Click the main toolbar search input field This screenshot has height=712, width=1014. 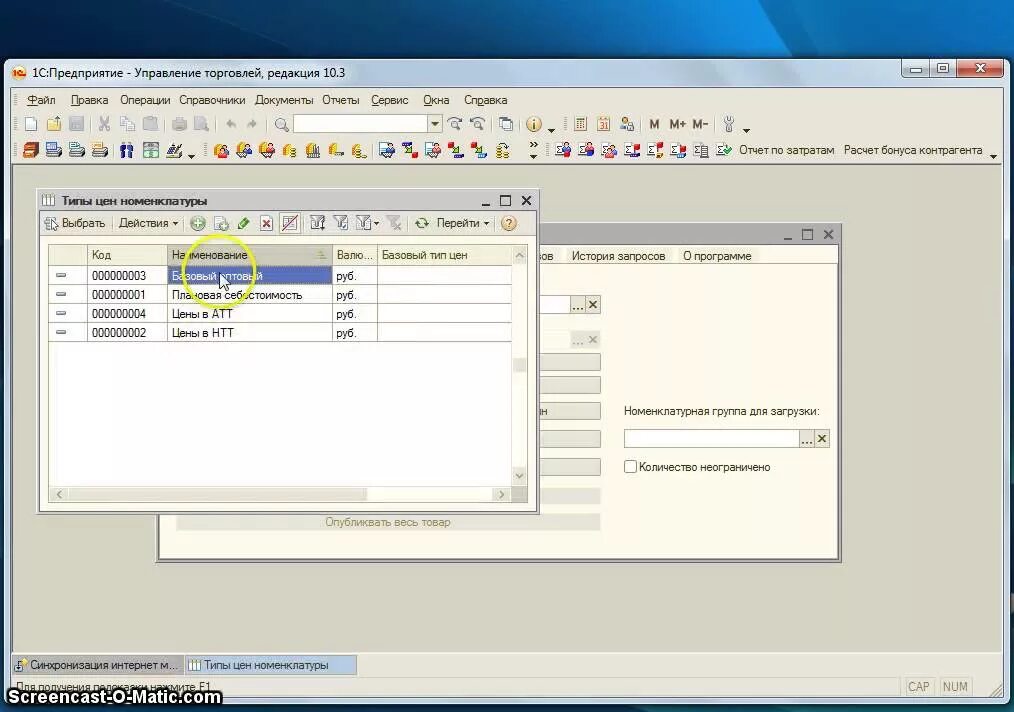coord(360,124)
